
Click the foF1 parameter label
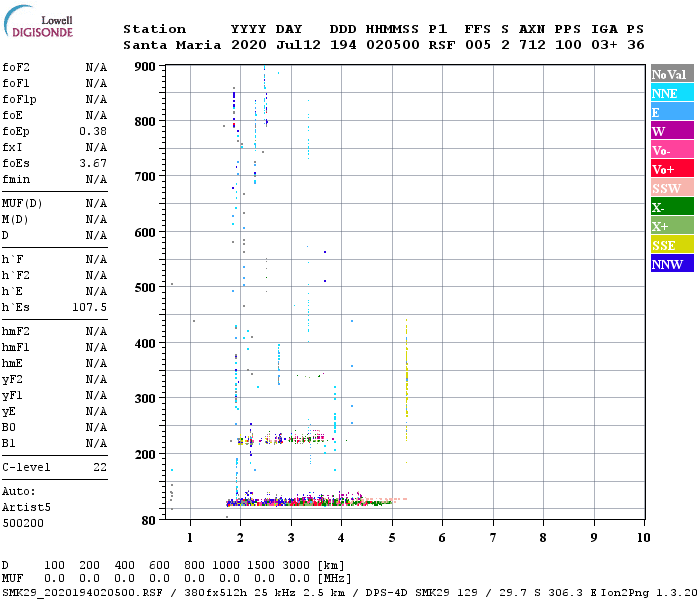click(16, 83)
